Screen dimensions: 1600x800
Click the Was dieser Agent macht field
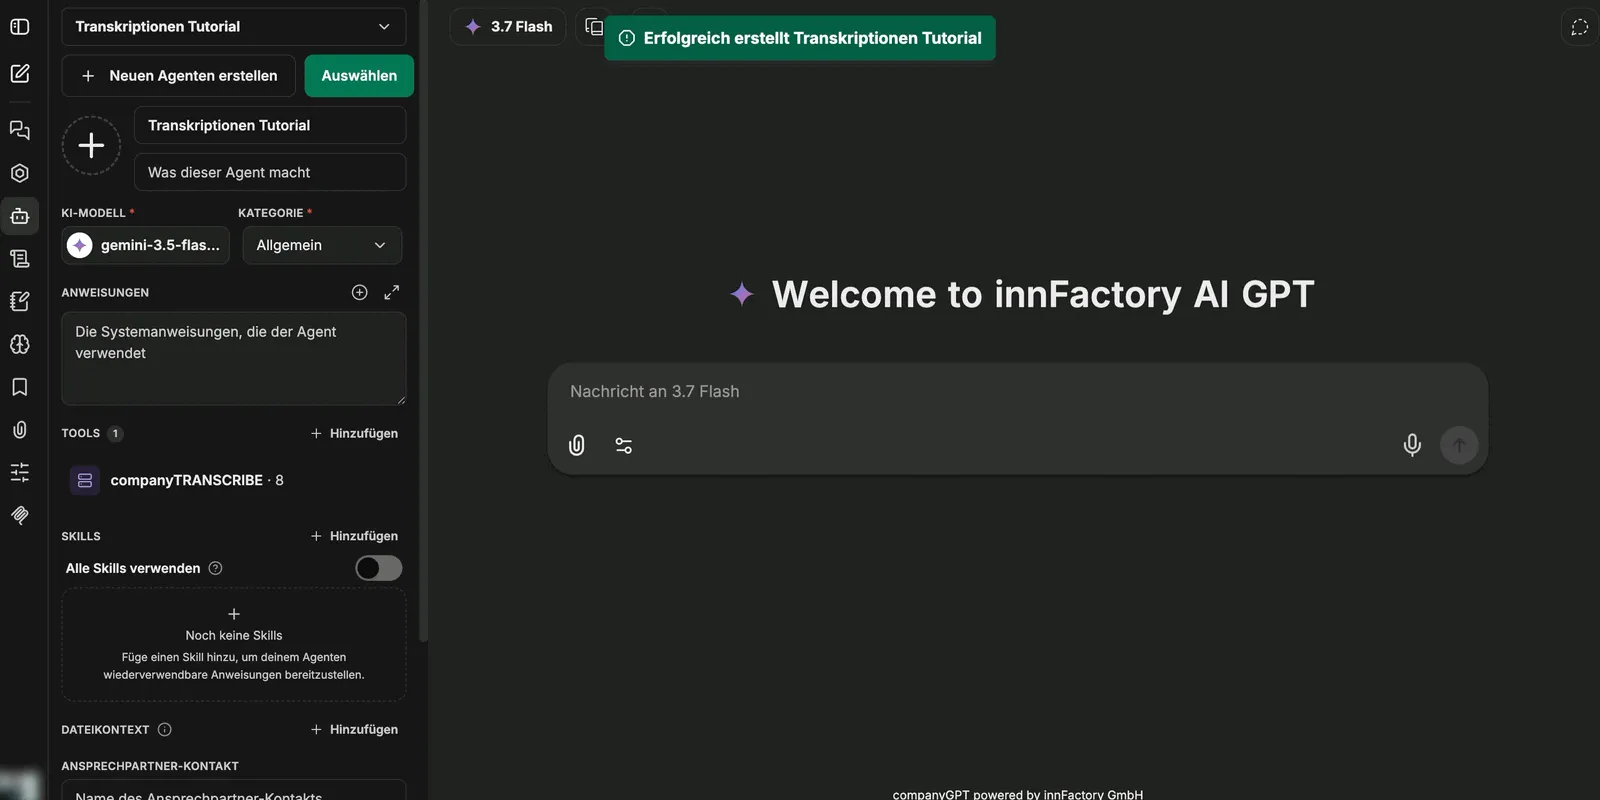coord(270,172)
